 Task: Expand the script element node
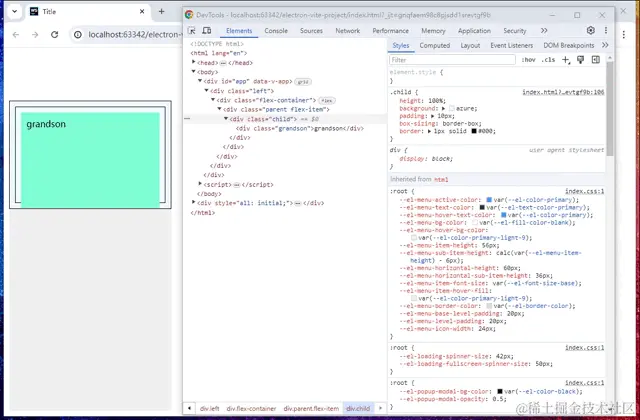(200, 184)
